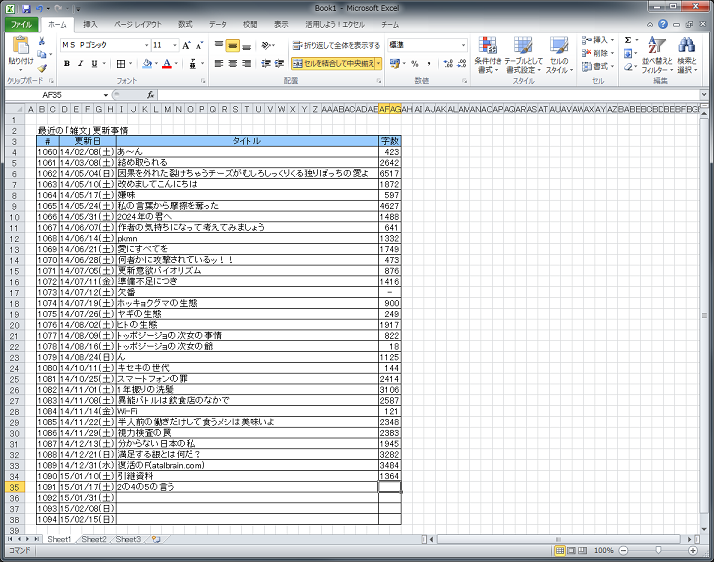This screenshot has height=562, width=714.
Task: Open the ファイル (File) button
Action: [21, 23]
